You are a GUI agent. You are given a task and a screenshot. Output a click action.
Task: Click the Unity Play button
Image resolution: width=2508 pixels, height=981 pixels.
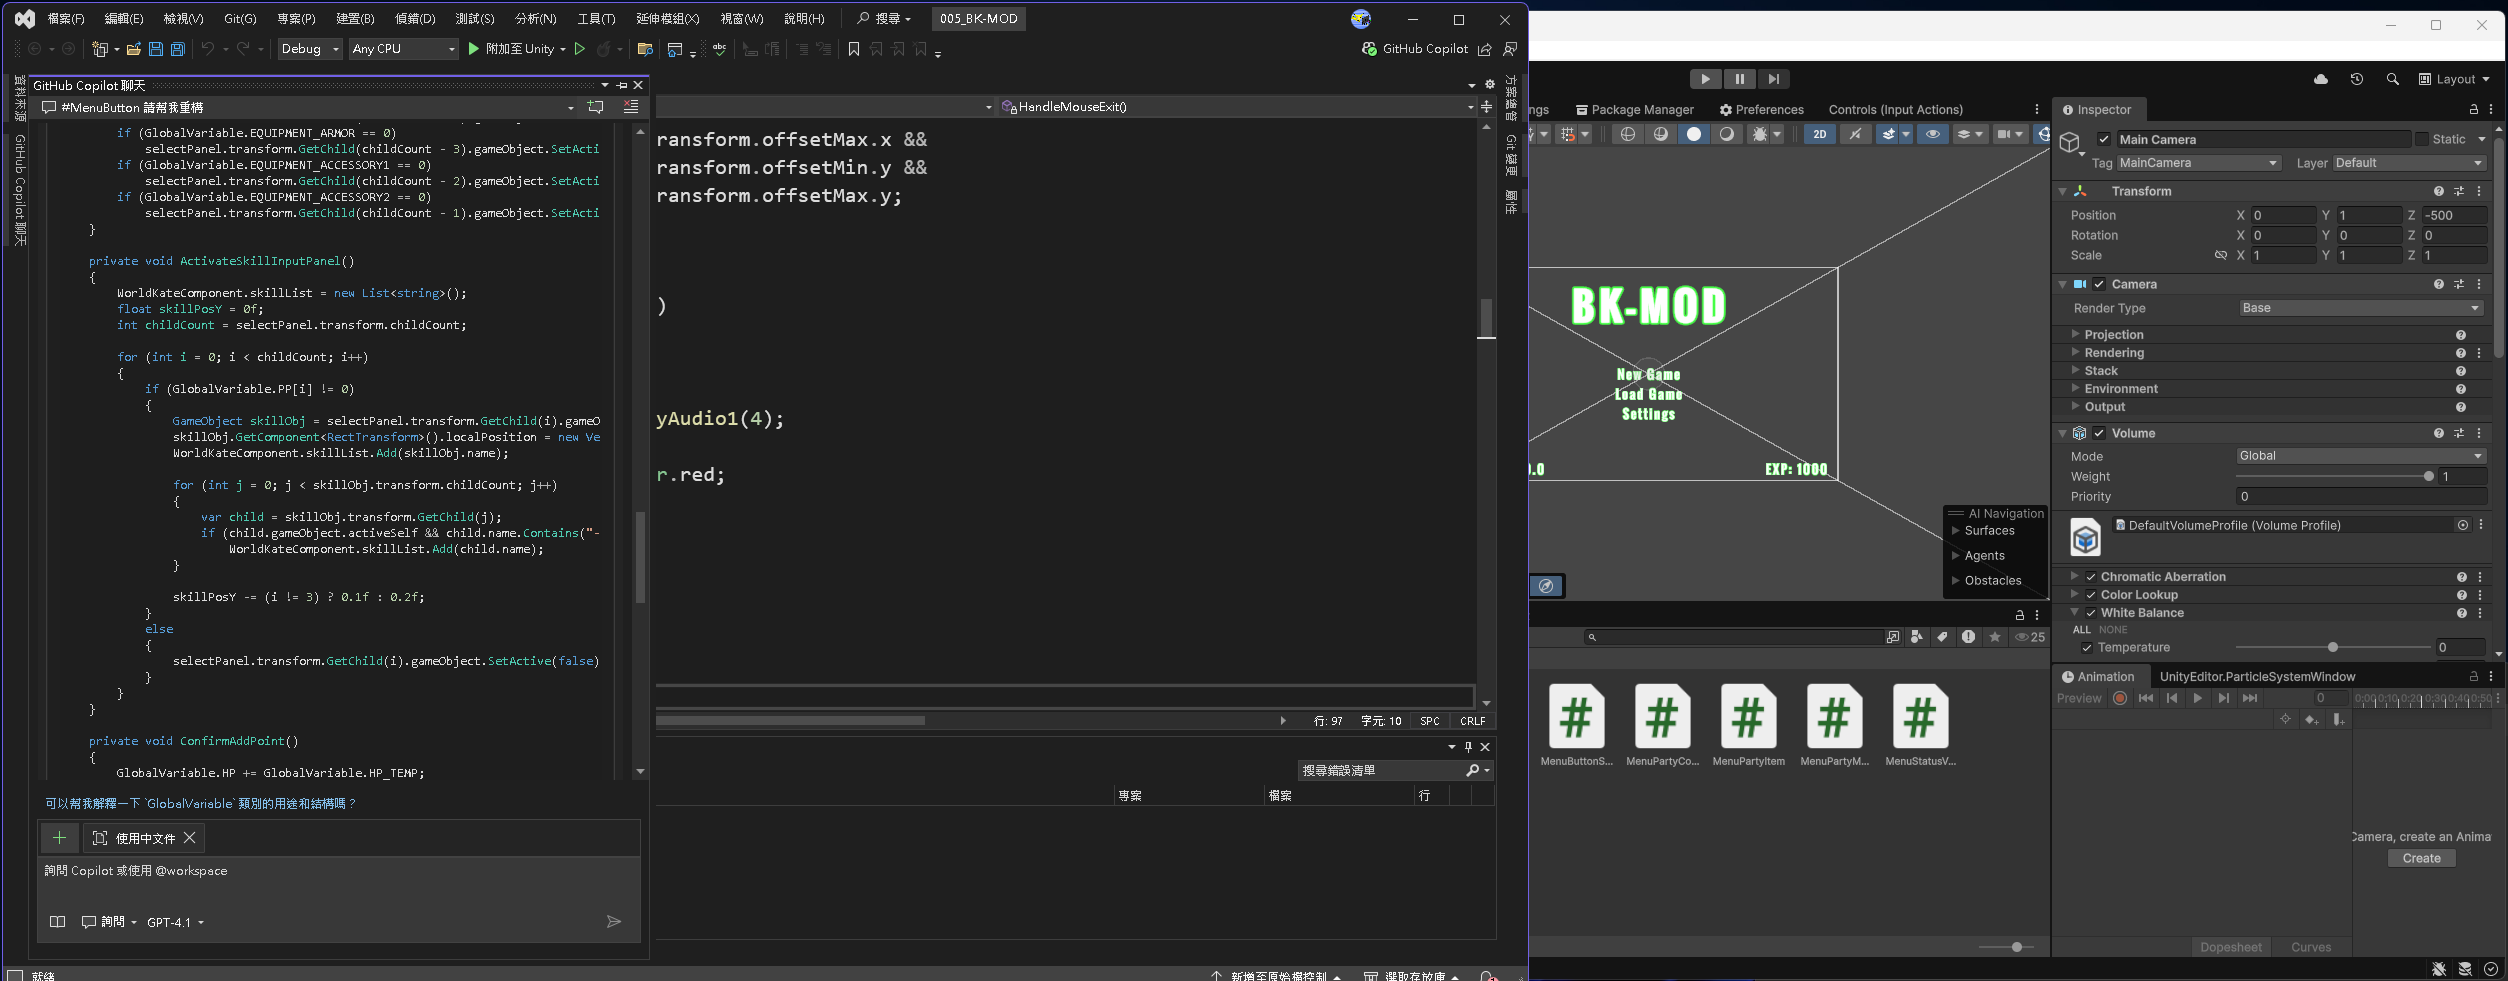click(1705, 79)
